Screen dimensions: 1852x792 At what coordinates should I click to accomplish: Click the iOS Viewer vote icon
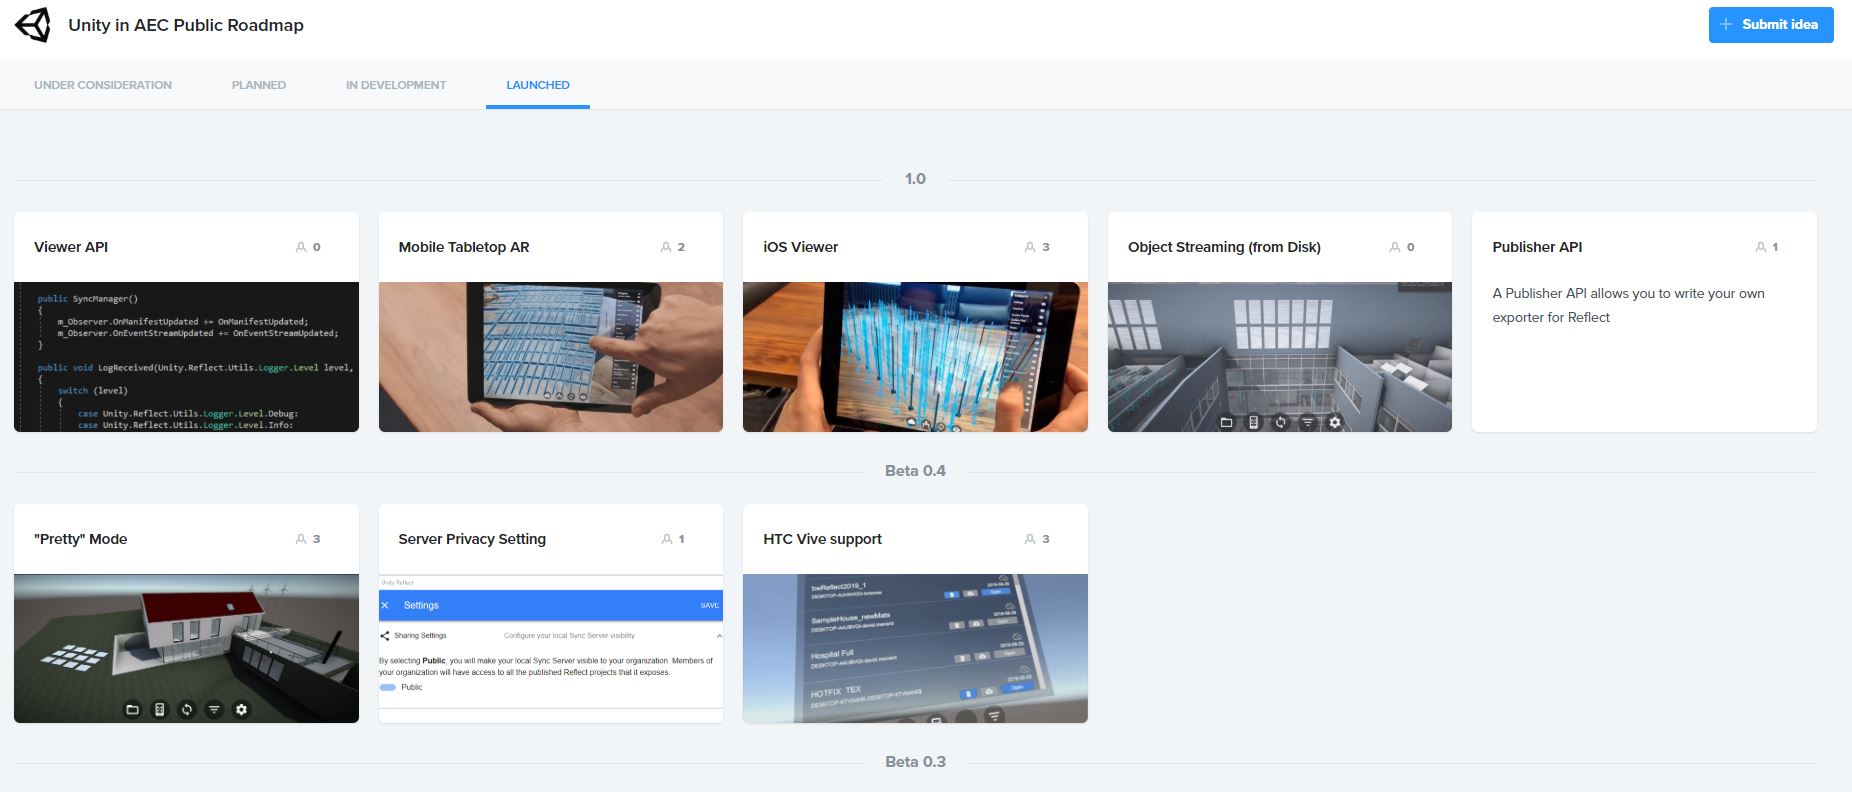[x=1030, y=247]
